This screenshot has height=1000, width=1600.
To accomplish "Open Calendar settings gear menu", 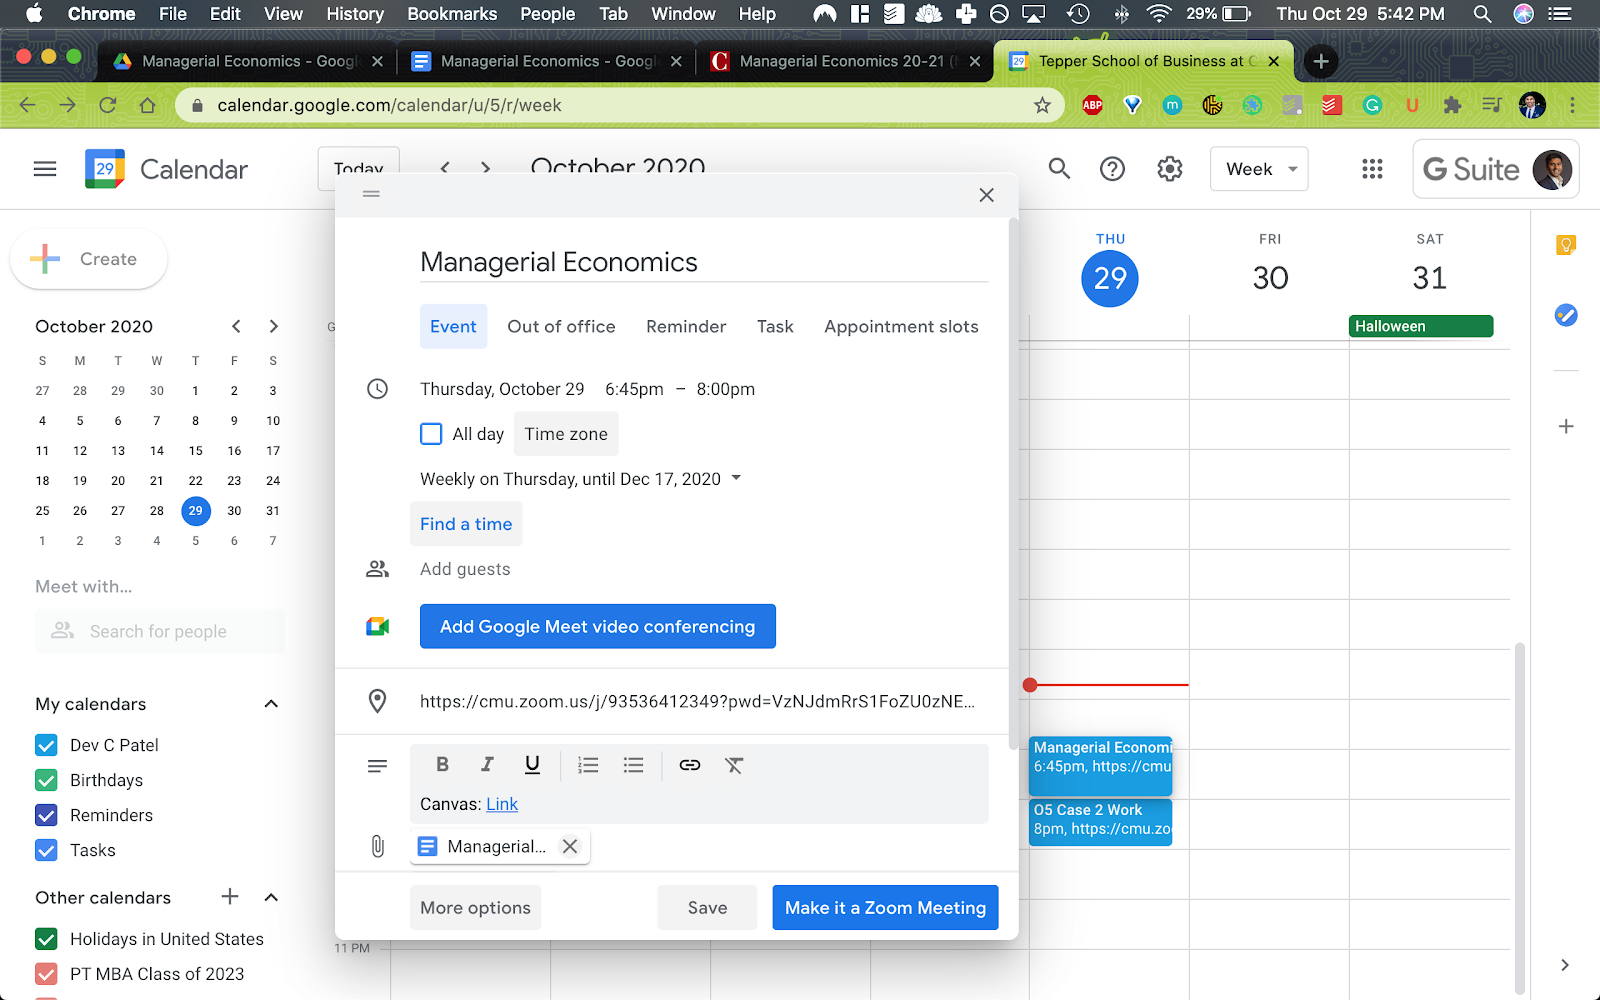I will point(1169,169).
